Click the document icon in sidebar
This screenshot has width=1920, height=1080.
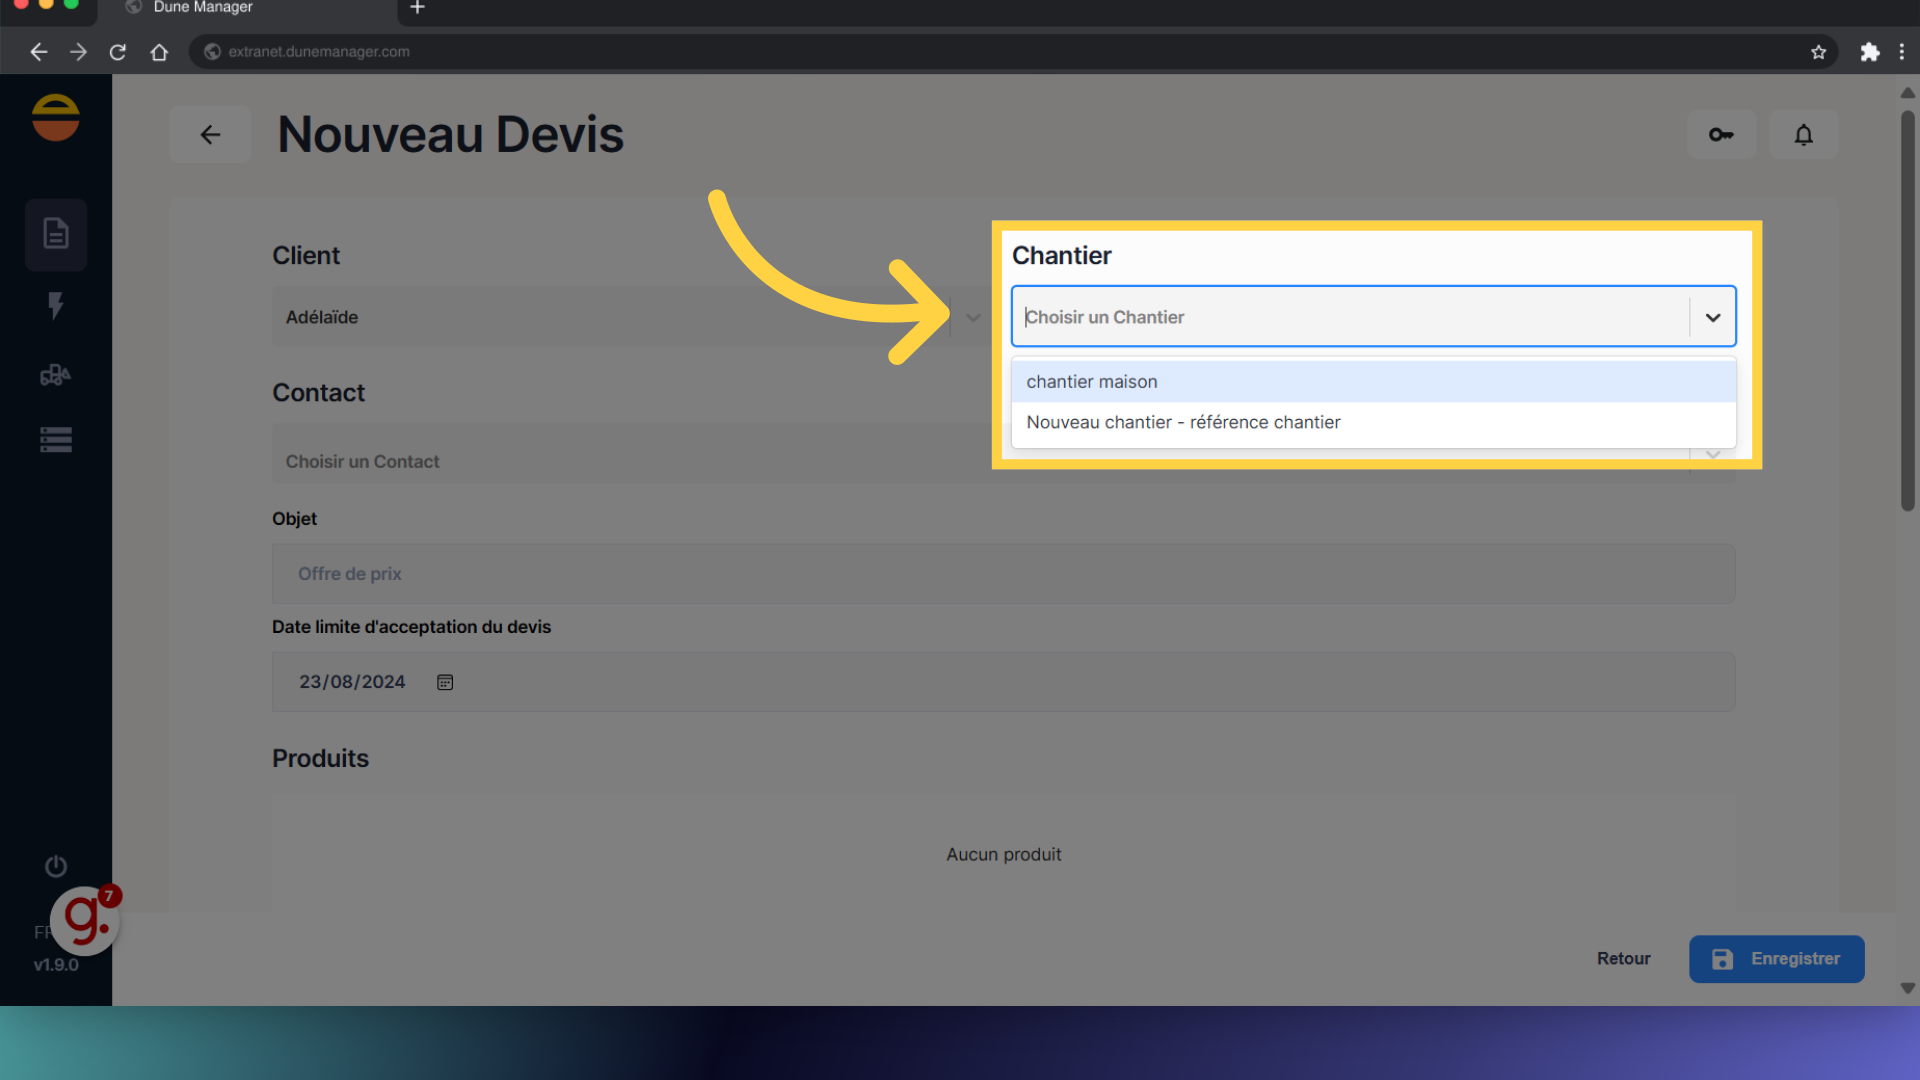pos(56,234)
